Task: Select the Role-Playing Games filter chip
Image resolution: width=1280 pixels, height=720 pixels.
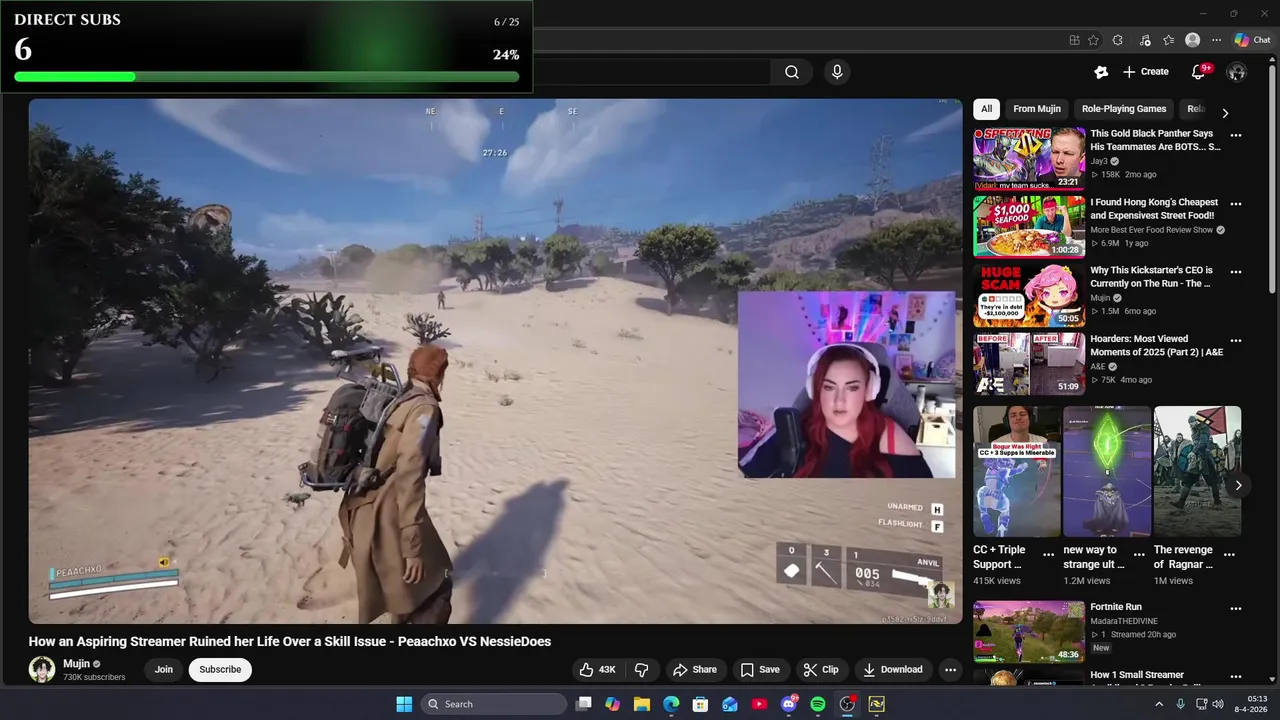Action: click(x=1124, y=109)
